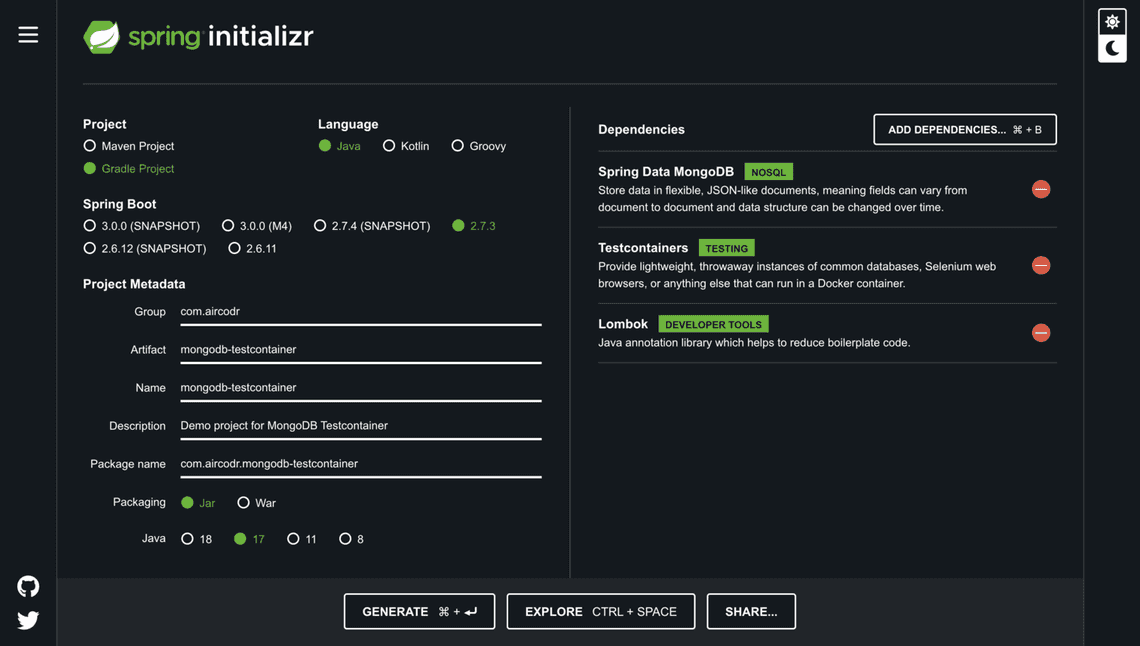Image resolution: width=1140 pixels, height=646 pixels.
Task: Remove Lombok dependency
Action: (1041, 333)
